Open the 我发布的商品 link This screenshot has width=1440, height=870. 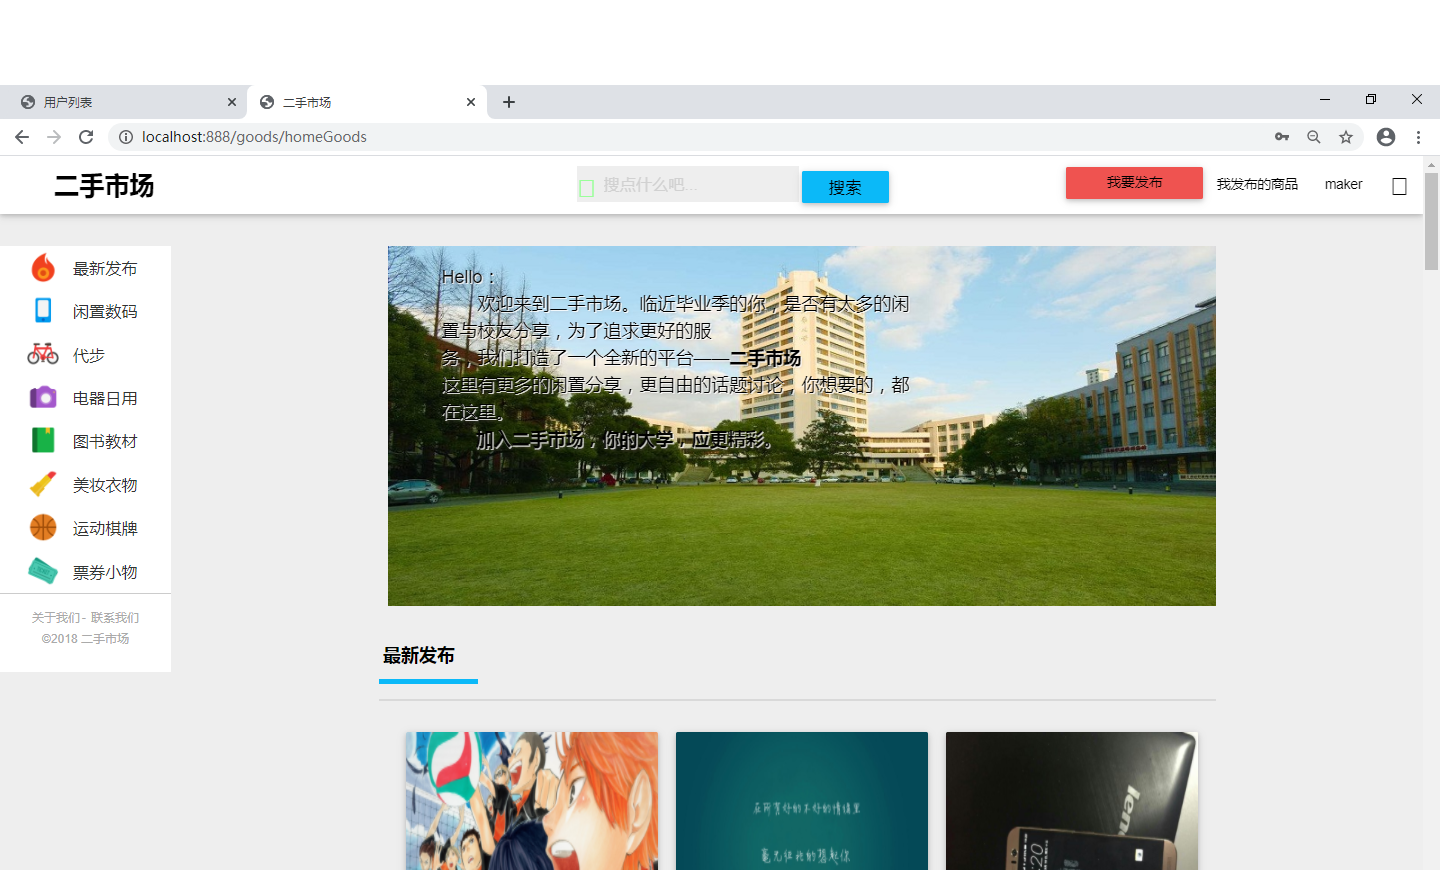[x=1257, y=184]
